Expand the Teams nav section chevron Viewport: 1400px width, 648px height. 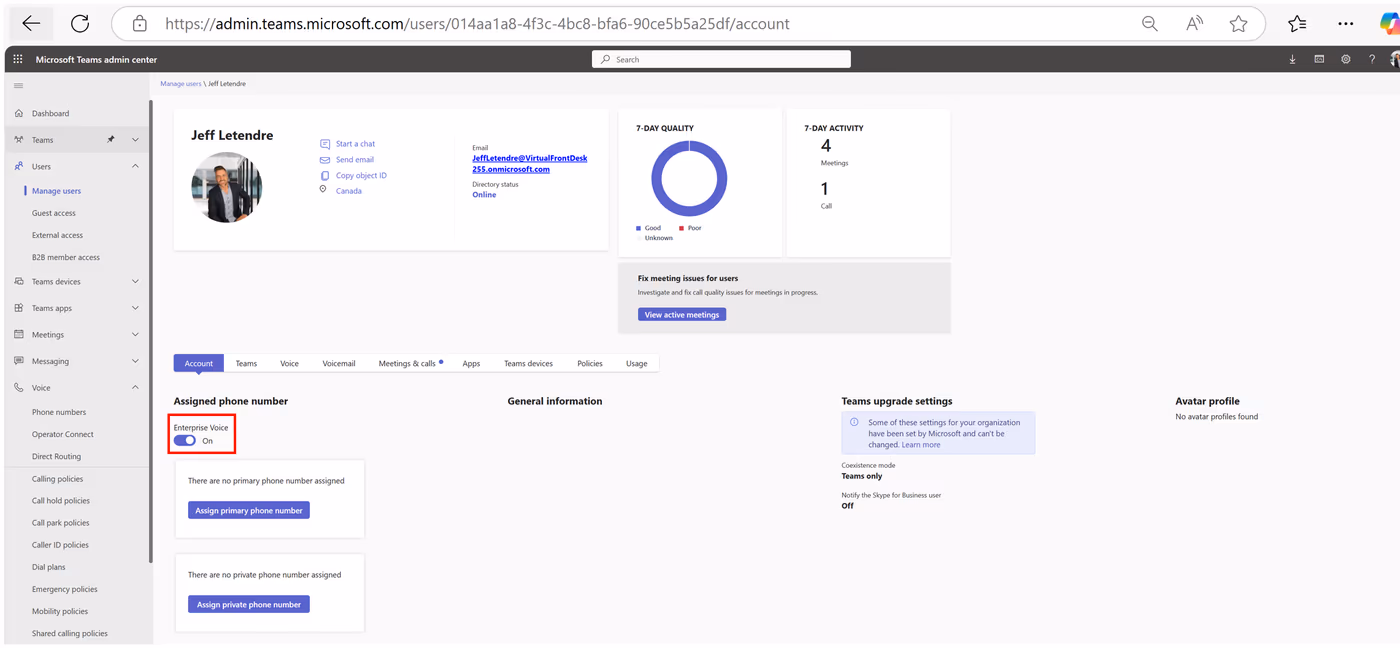pos(135,140)
